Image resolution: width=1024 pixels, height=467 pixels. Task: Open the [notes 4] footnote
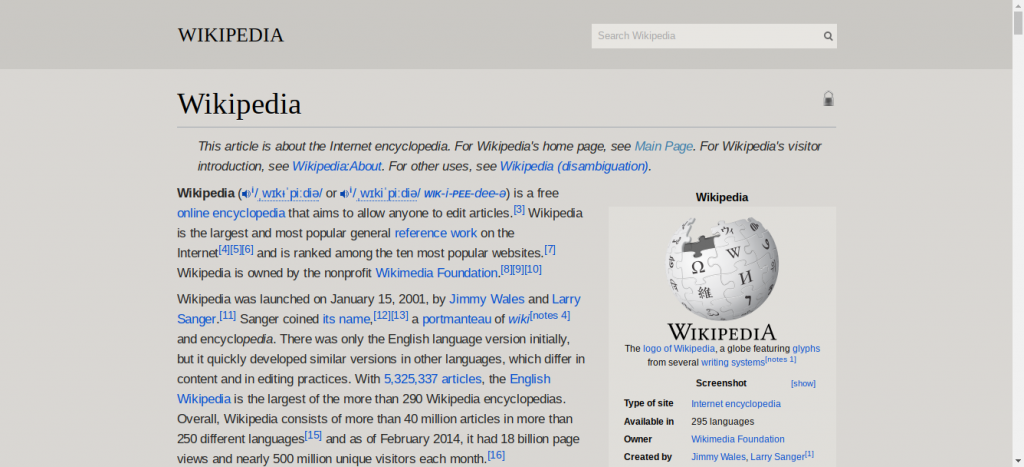550,315
